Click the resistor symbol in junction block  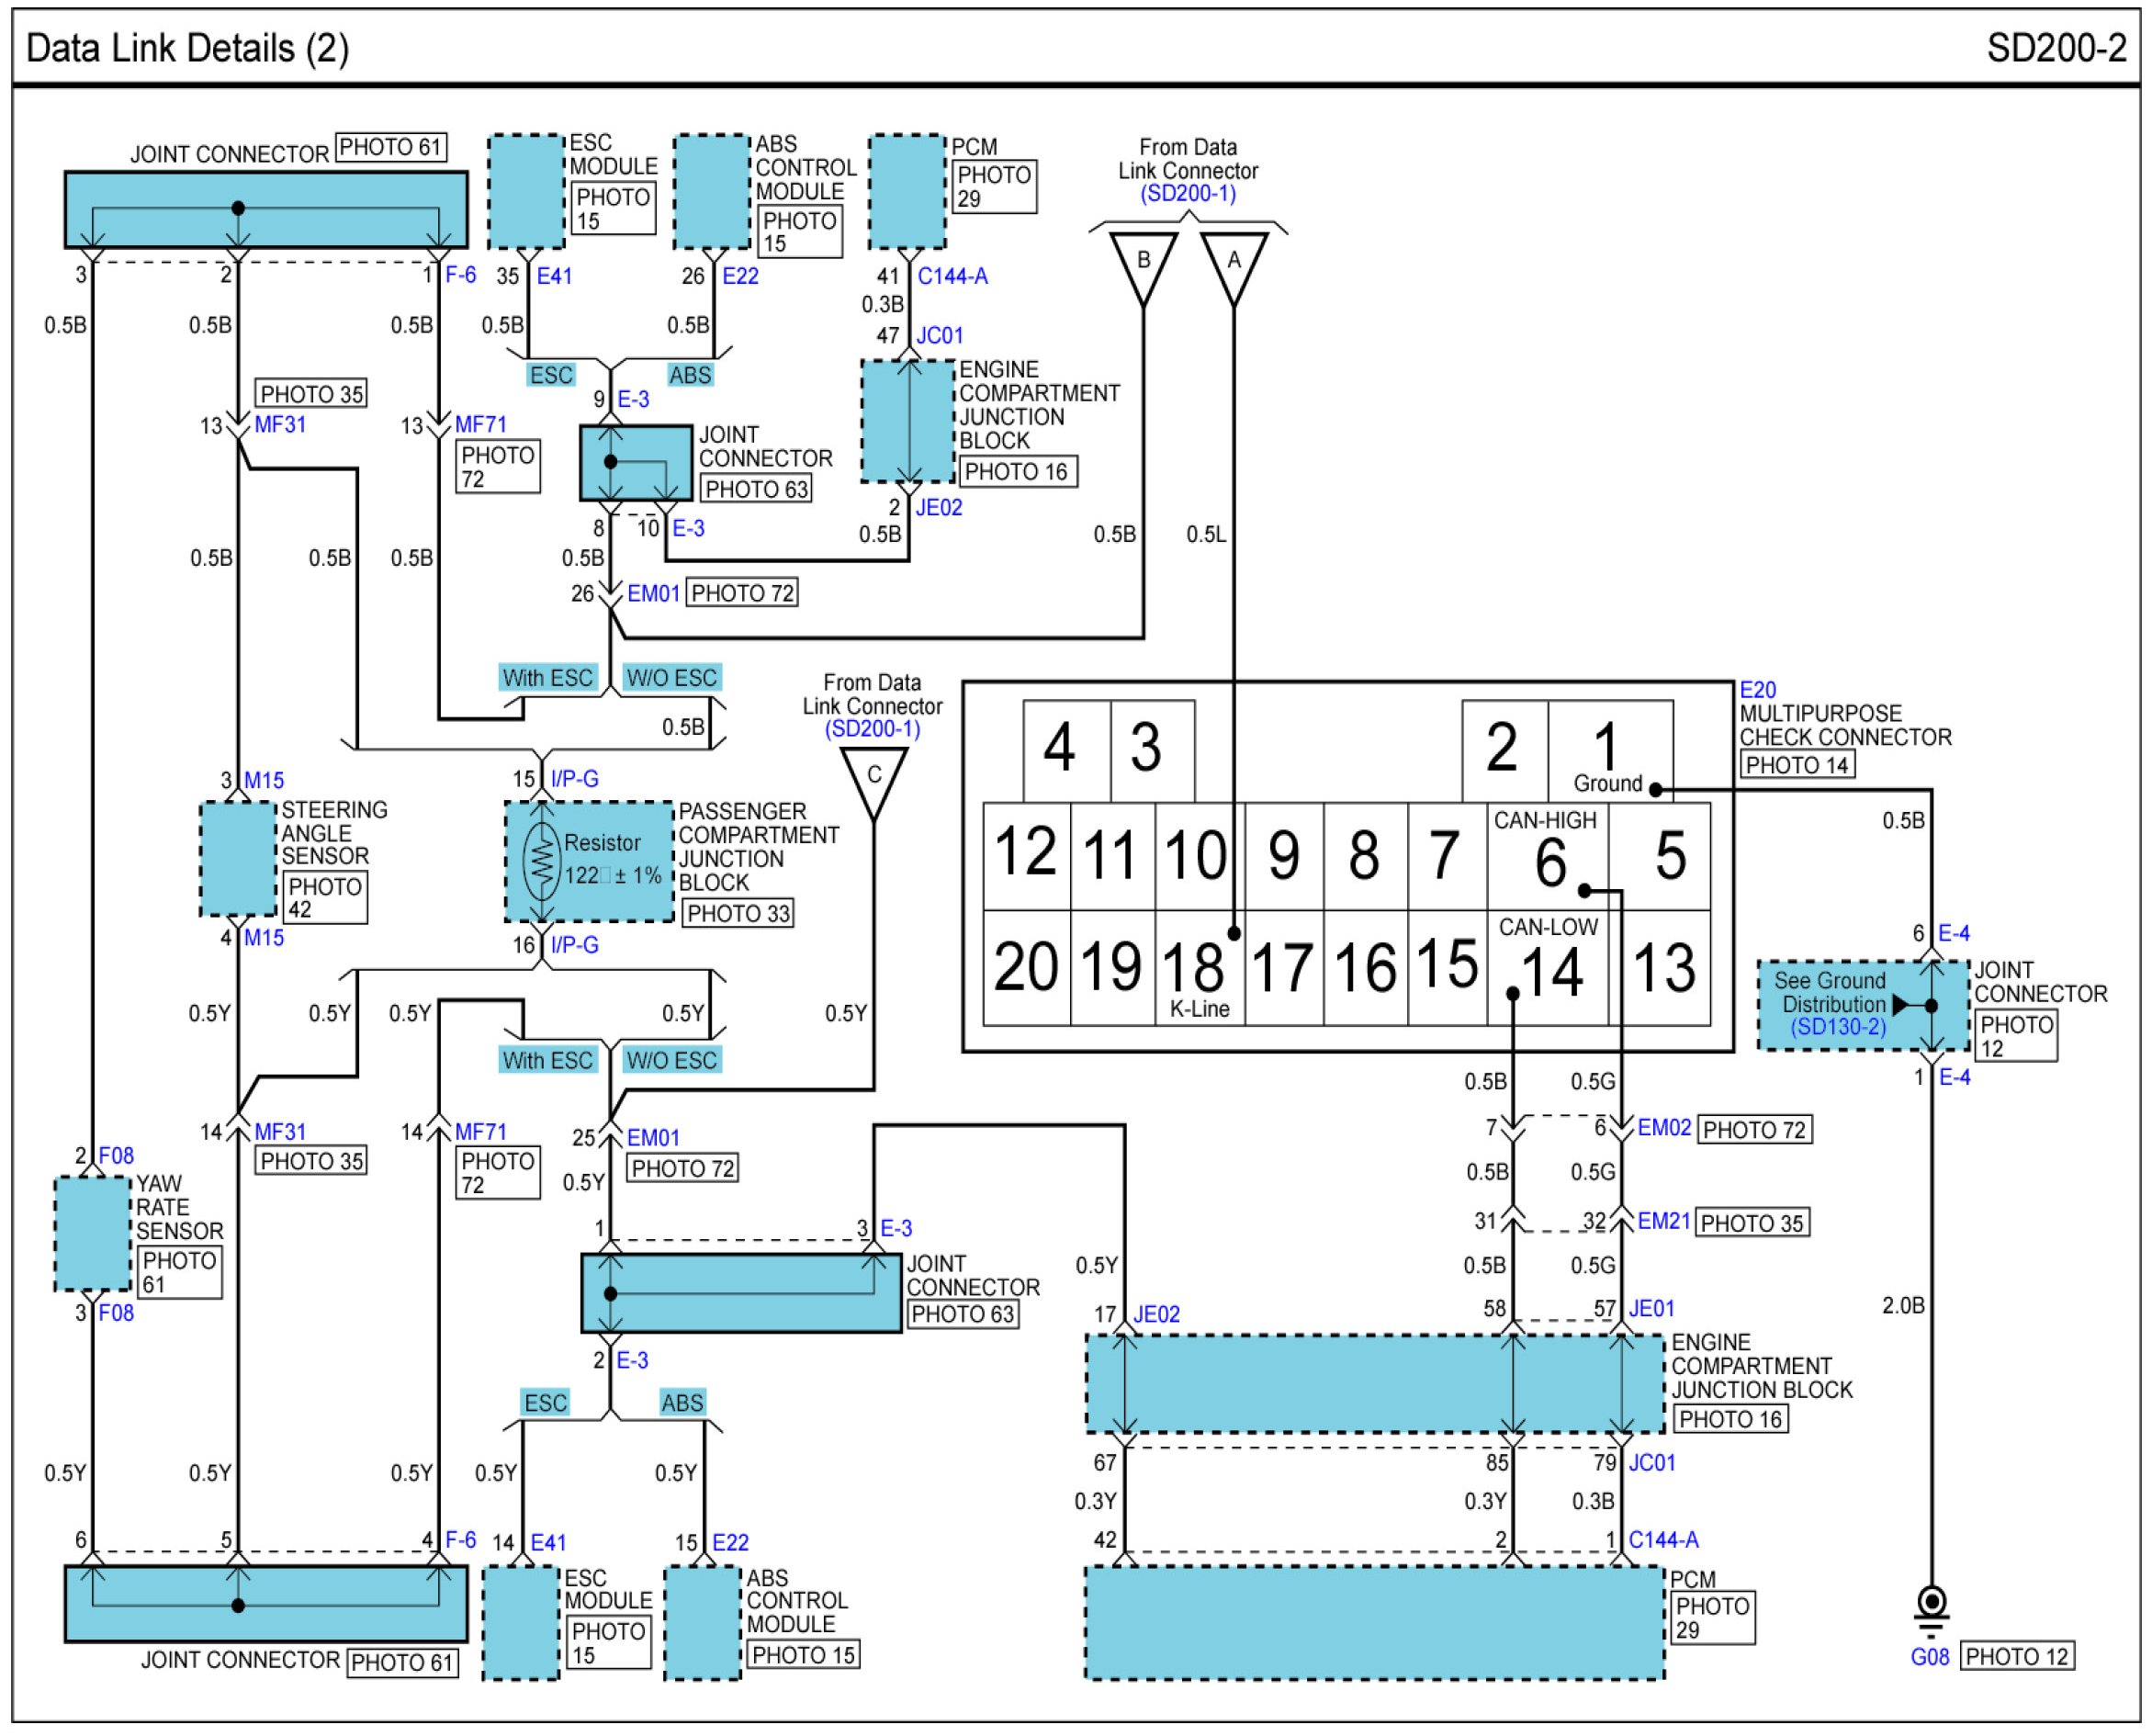pos(541,862)
